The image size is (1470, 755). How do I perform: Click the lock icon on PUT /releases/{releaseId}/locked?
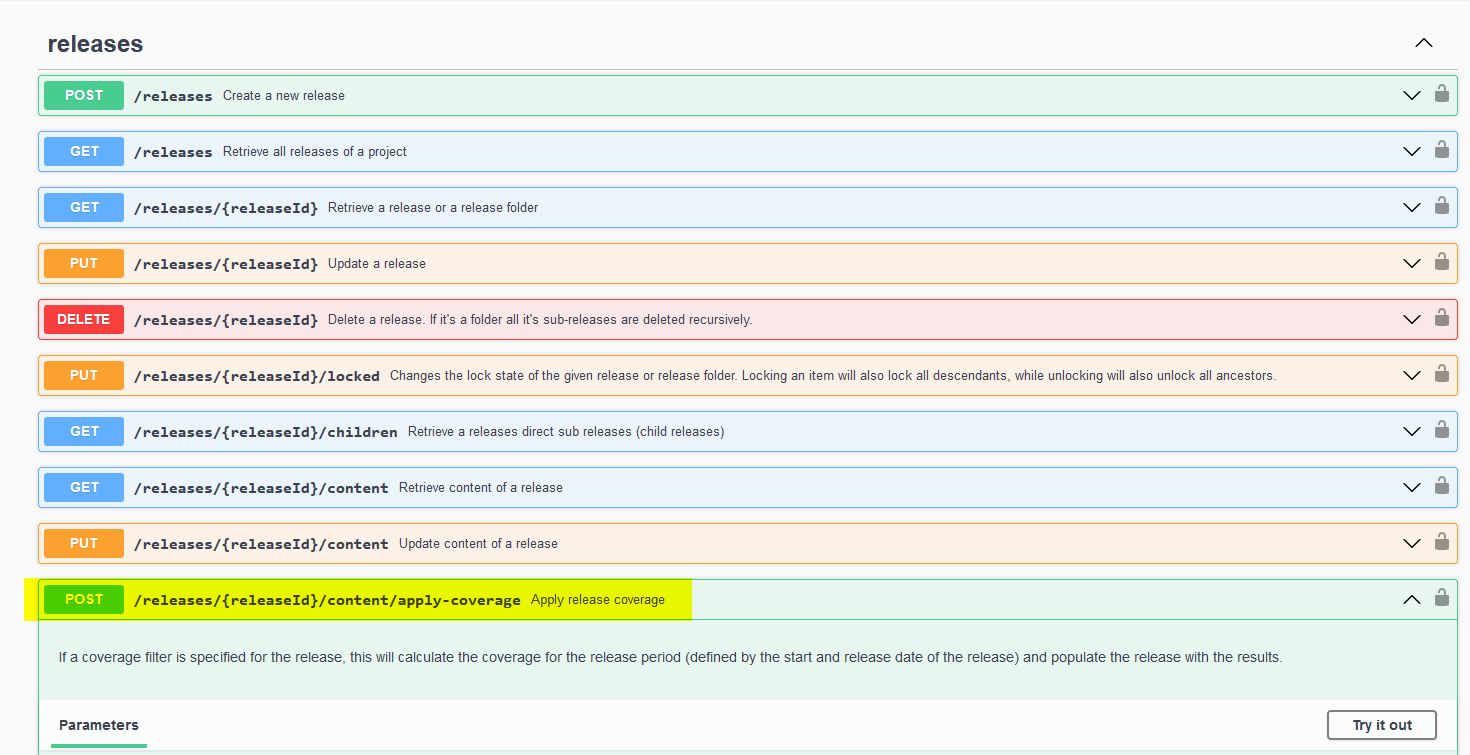[x=1442, y=375]
